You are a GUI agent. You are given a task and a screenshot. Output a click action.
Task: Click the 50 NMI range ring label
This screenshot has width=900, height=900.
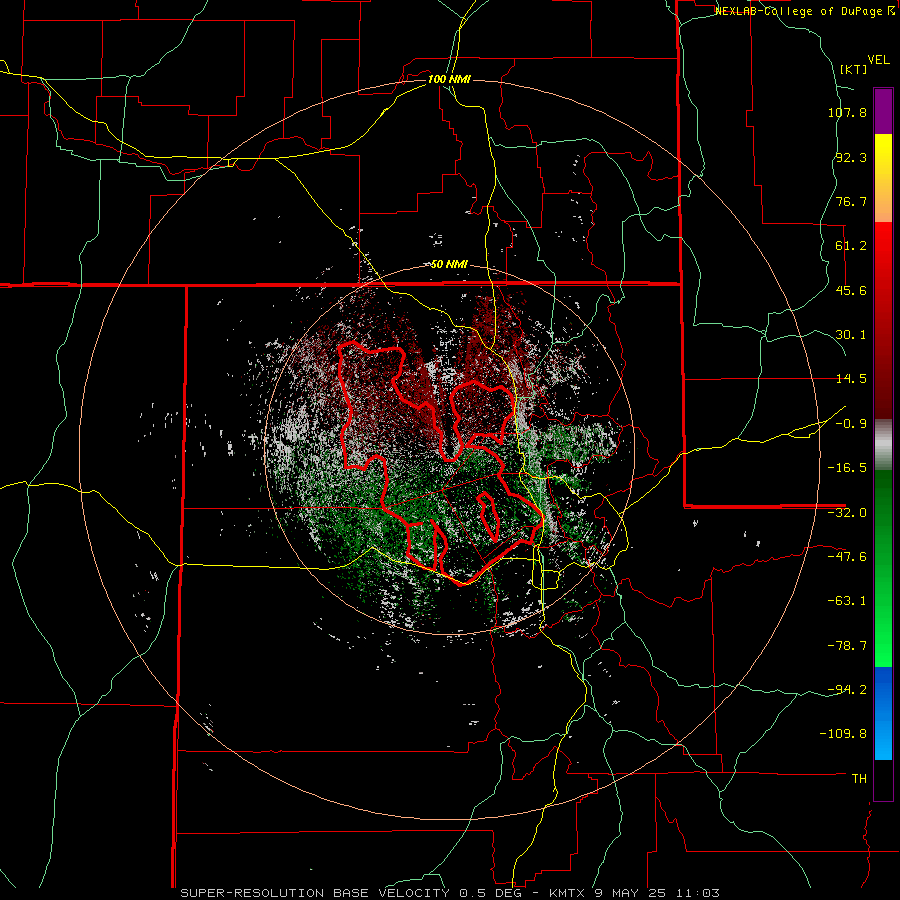point(449,265)
